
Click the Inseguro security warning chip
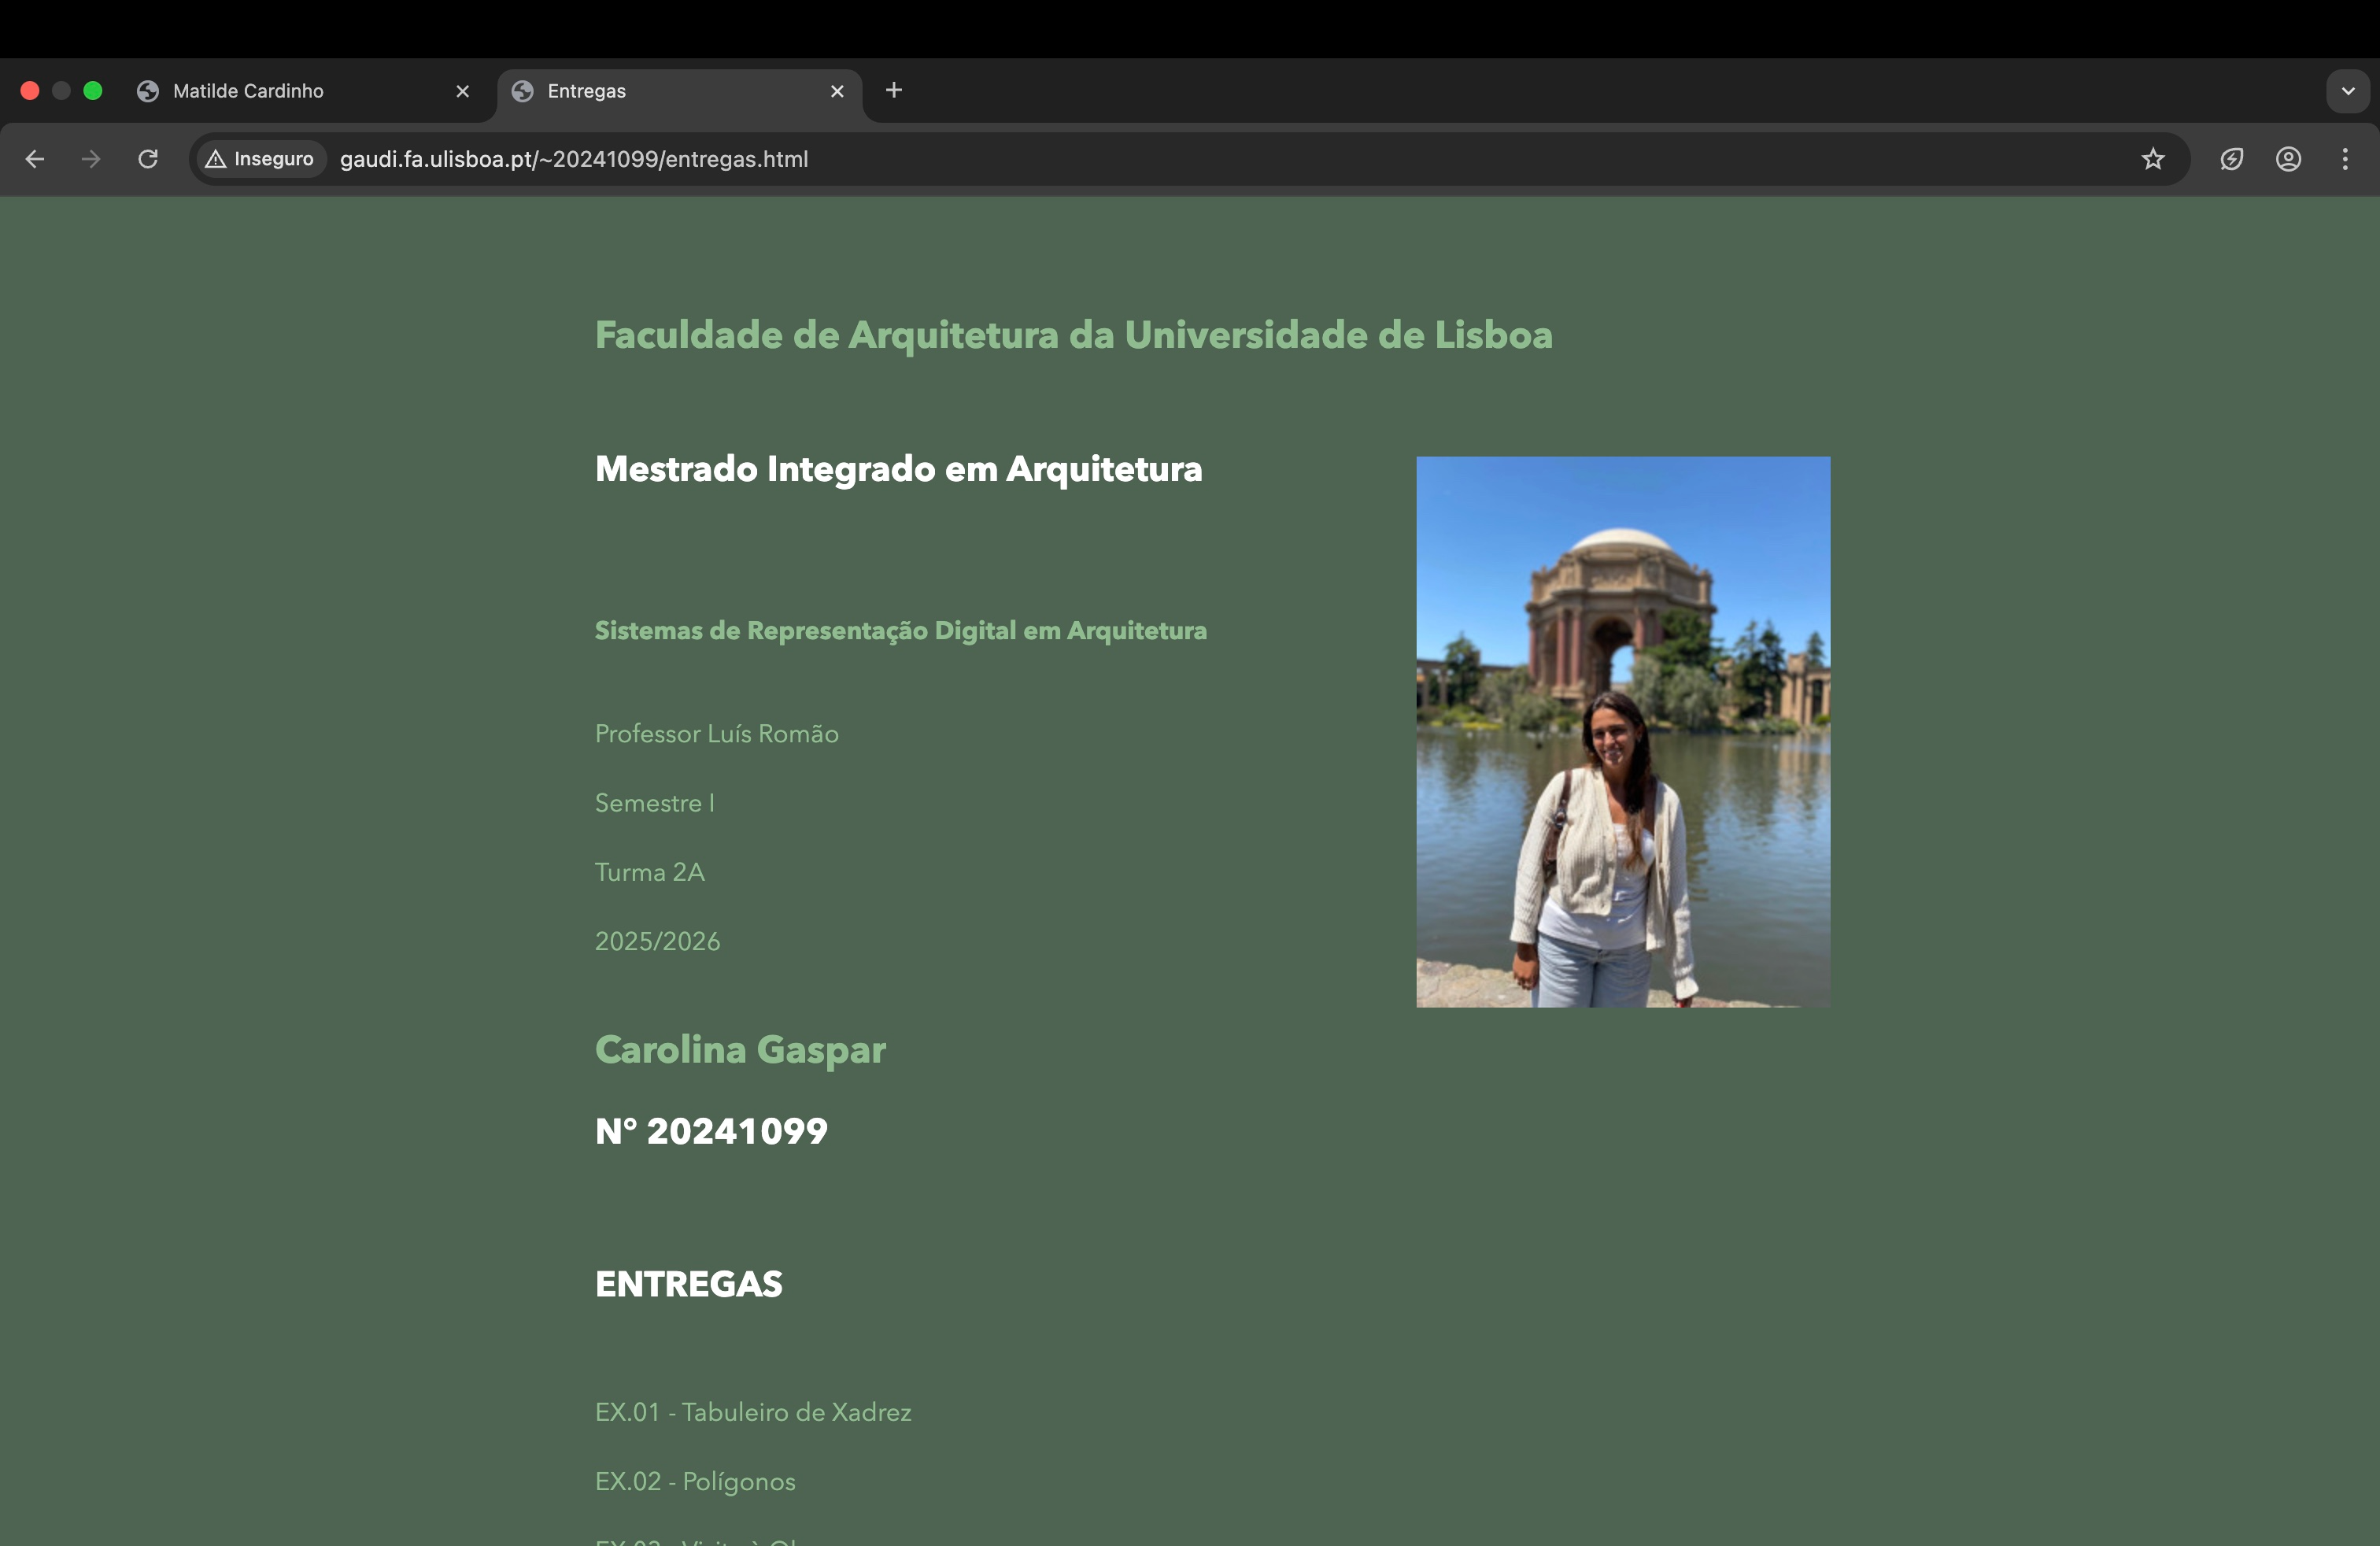[x=260, y=159]
